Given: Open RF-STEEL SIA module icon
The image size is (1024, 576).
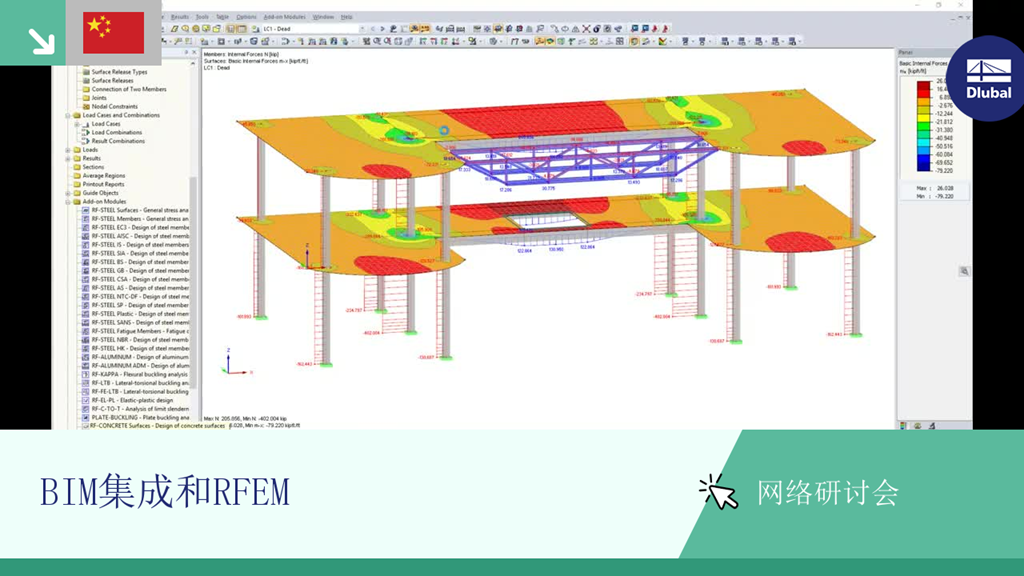Looking at the screenshot, I should (x=86, y=253).
